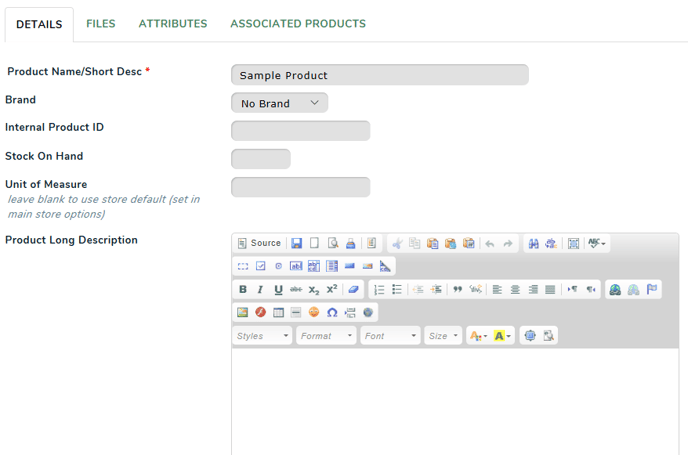The width and height of the screenshot is (688, 455).
Task: Open the Size dropdown
Action: point(443,336)
